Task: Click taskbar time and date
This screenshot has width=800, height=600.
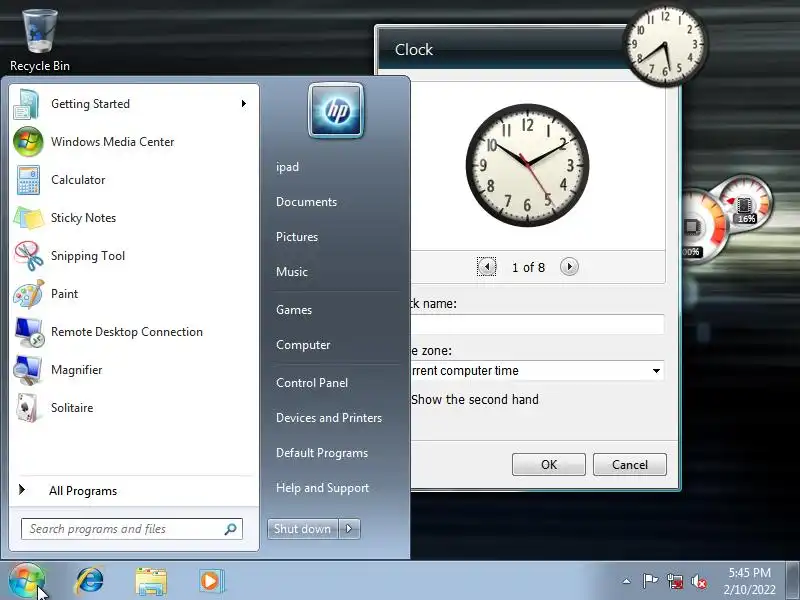Action: click(x=749, y=581)
